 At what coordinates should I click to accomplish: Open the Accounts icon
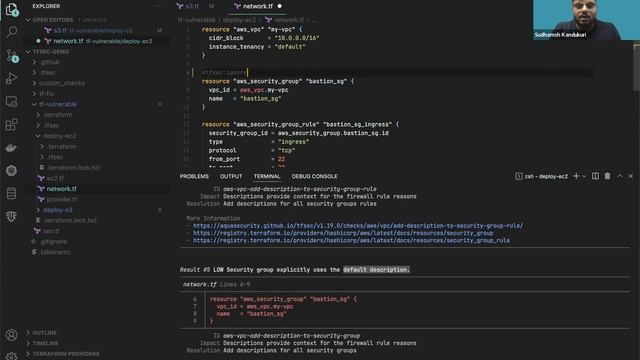click(x=11, y=335)
